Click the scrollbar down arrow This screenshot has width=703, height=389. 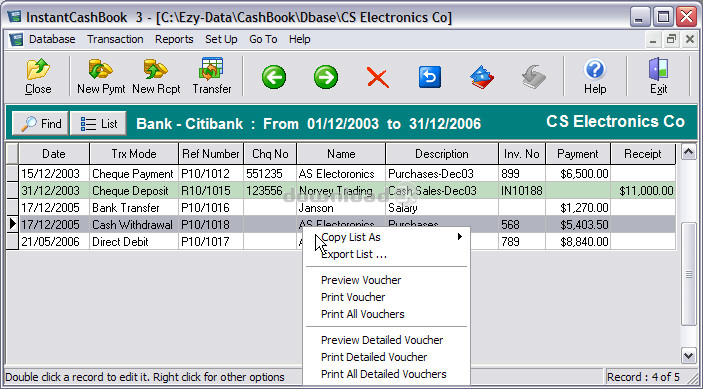[689, 355]
